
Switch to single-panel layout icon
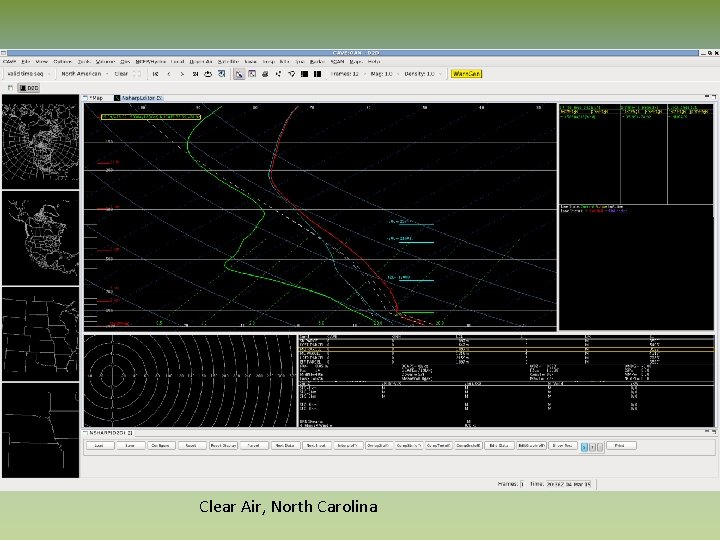pos(304,74)
